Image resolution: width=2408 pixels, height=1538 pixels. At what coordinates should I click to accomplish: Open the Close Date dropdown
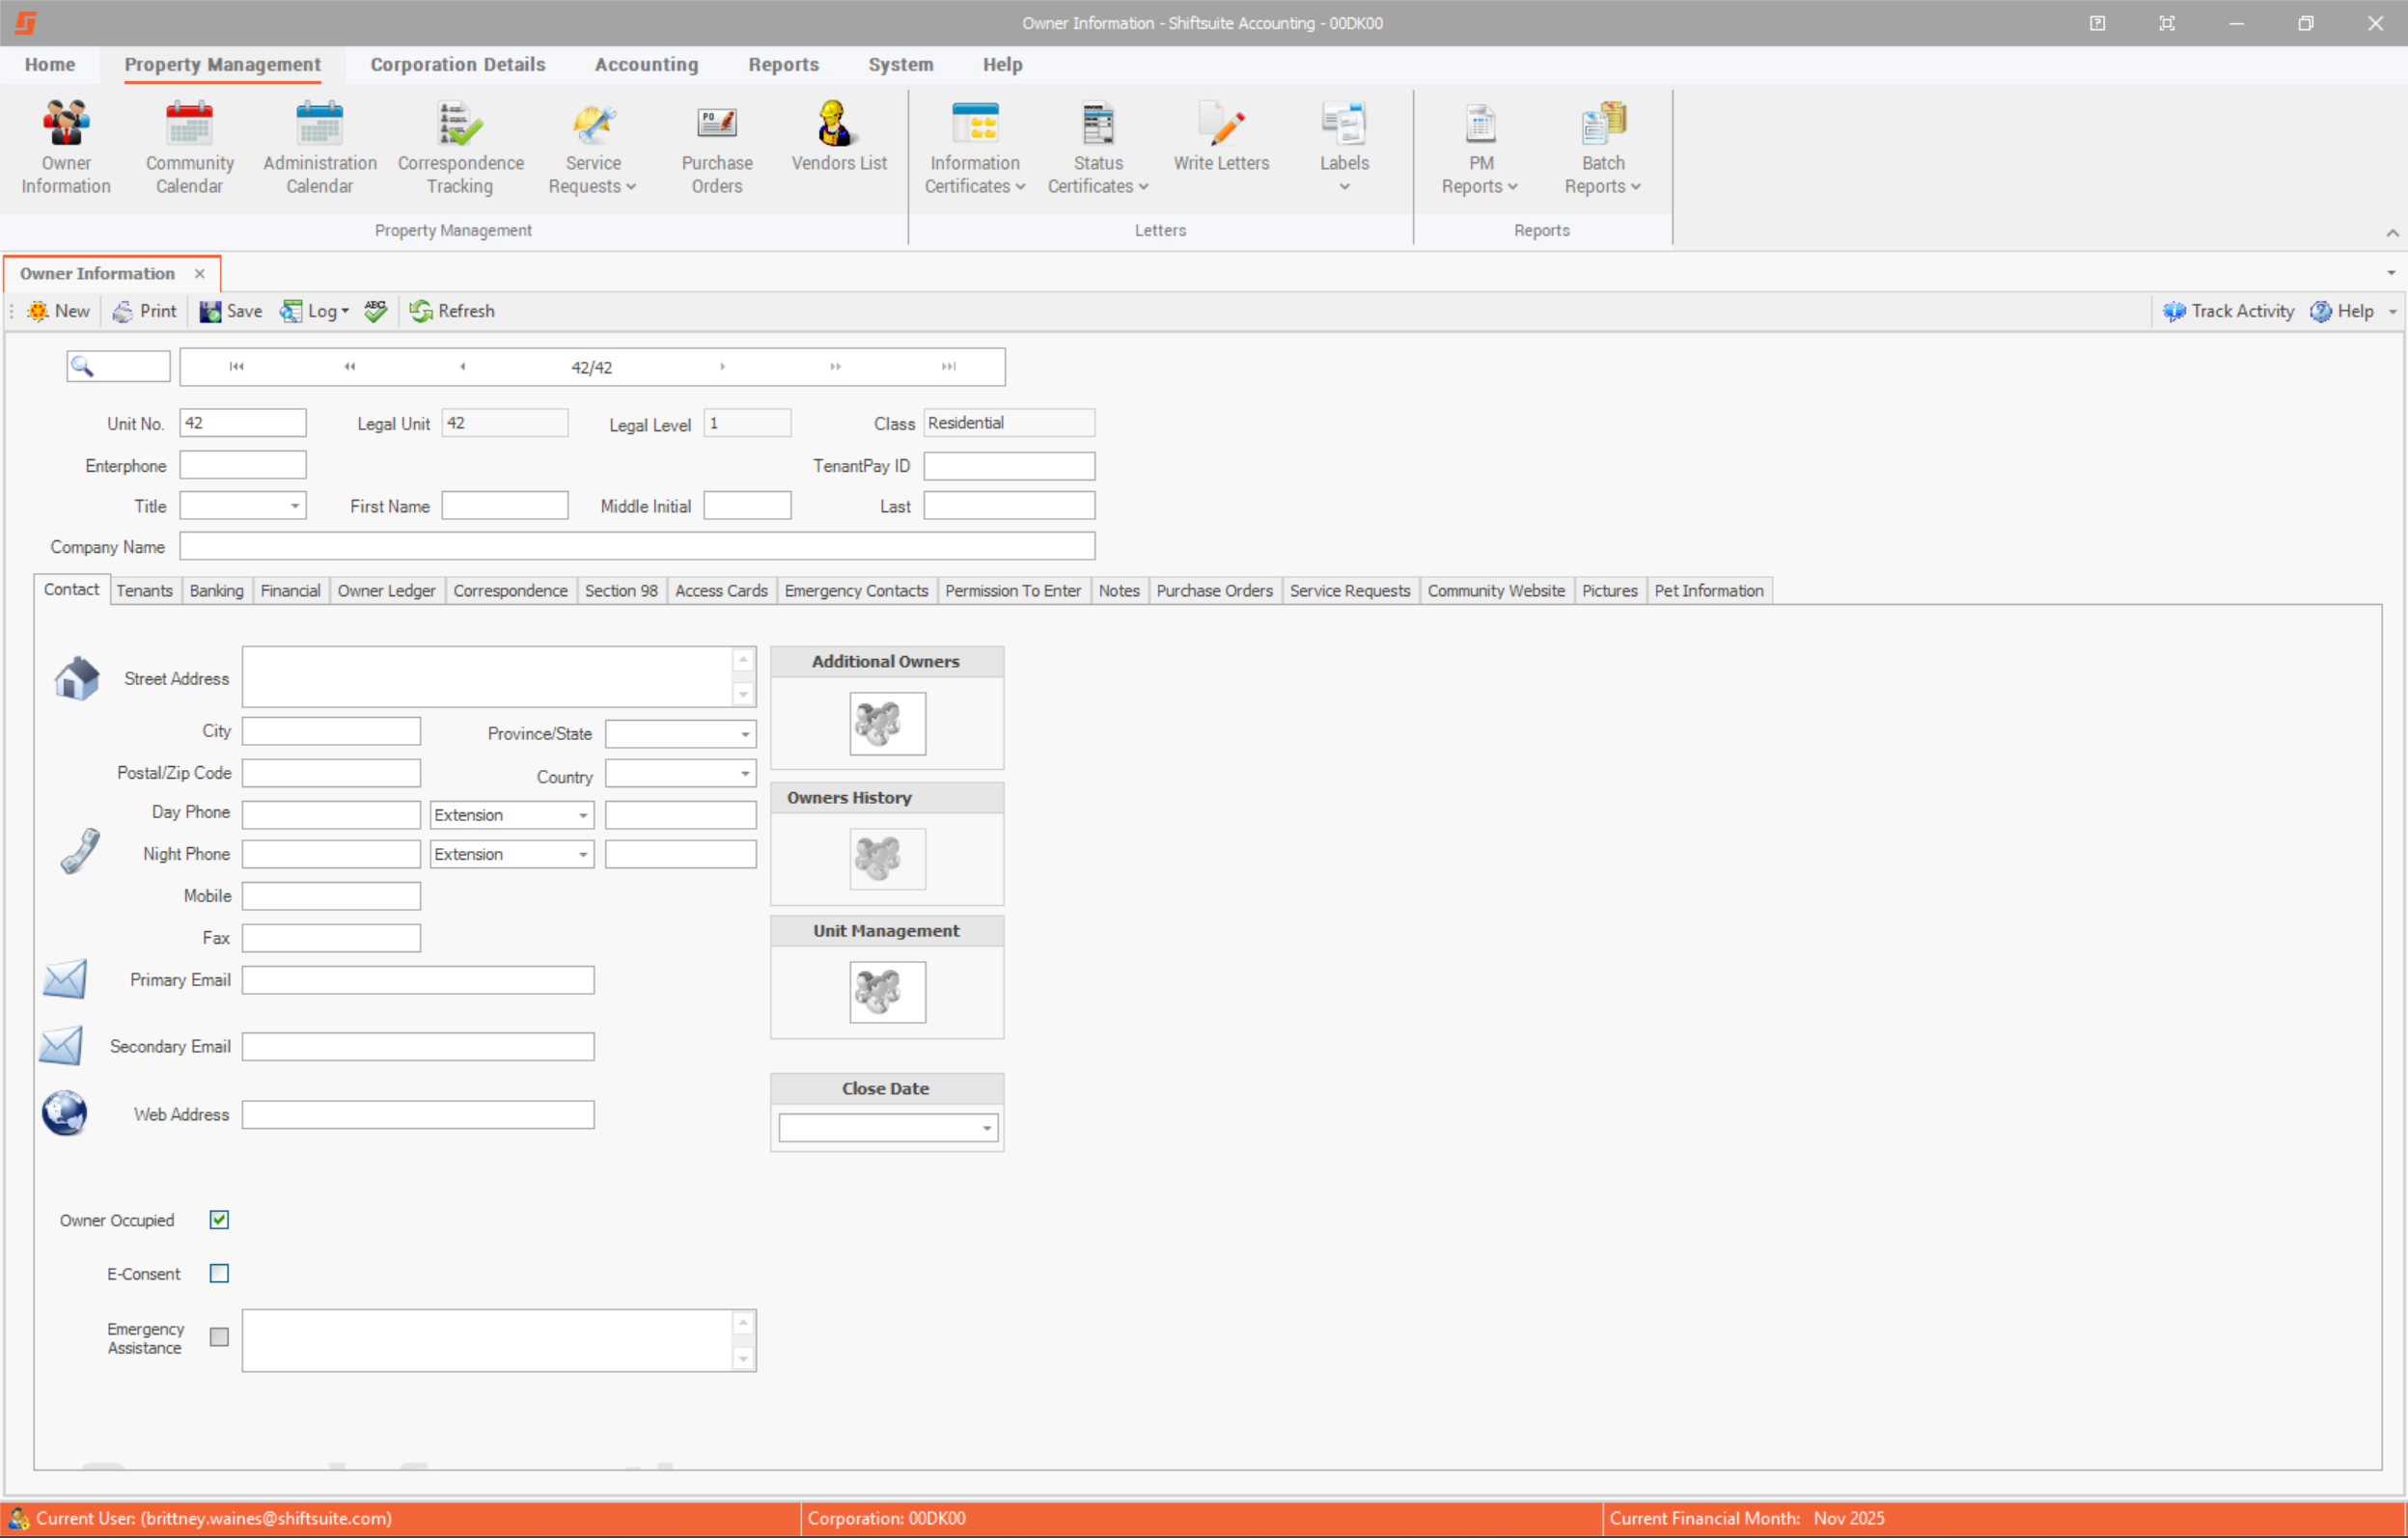click(986, 1128)
